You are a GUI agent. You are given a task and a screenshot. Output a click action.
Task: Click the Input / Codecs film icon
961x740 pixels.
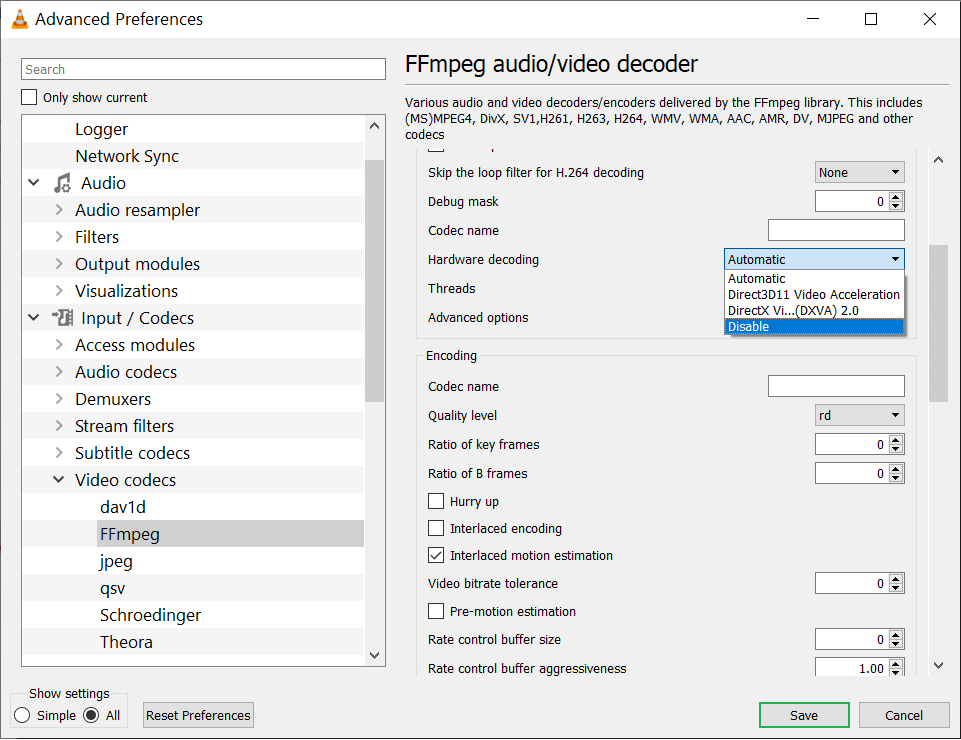click(x=62, y=318)
